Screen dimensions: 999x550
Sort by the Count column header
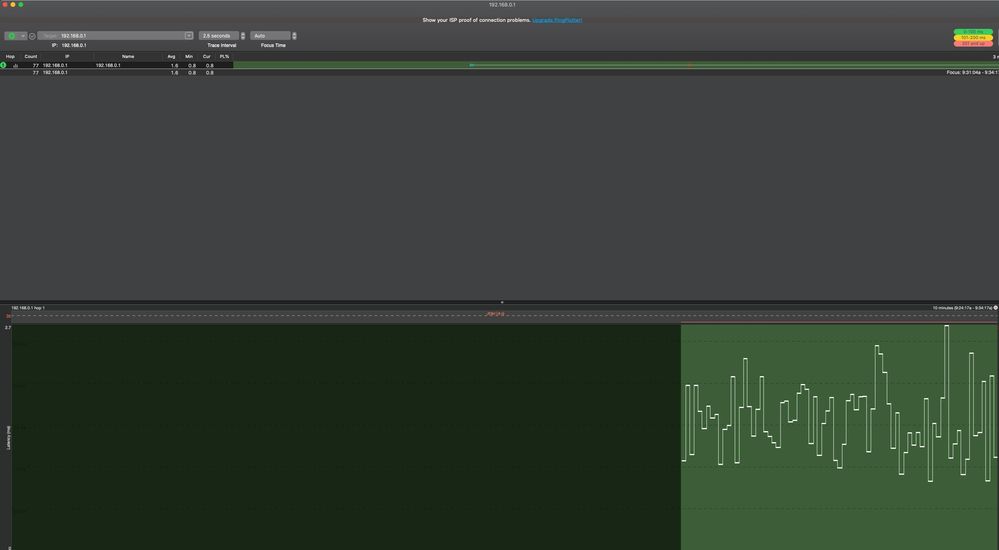click(x=31, y=56)
